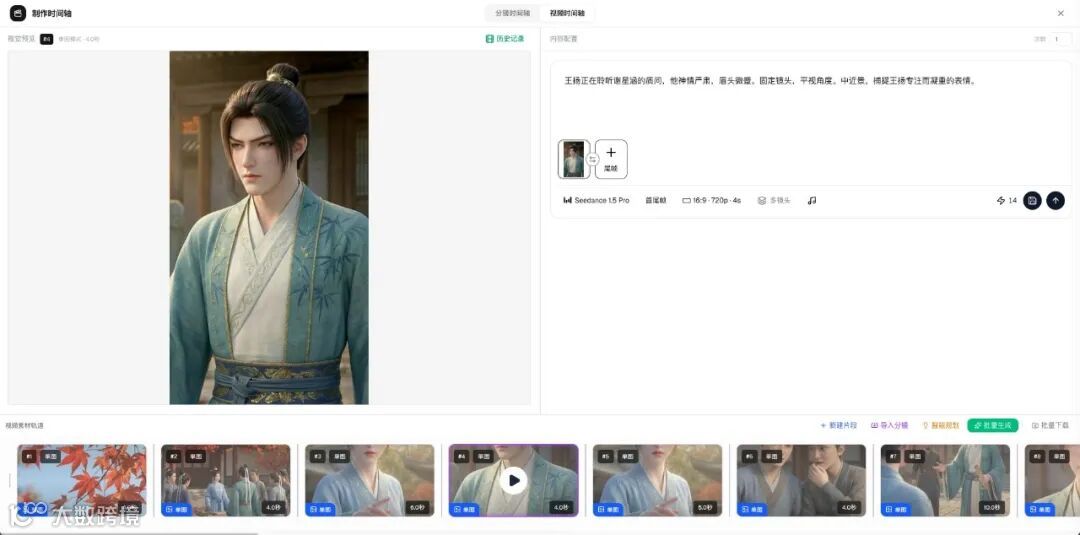Click the horizontal scrollbar below the clip track
The image size is (1080, 535).
[x=129, y=532]
